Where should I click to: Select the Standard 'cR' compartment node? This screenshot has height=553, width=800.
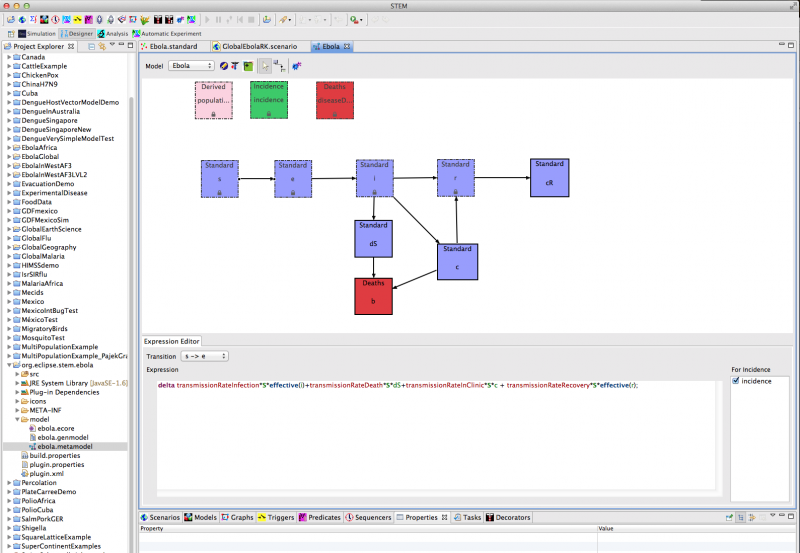click(x=549, y=178)
